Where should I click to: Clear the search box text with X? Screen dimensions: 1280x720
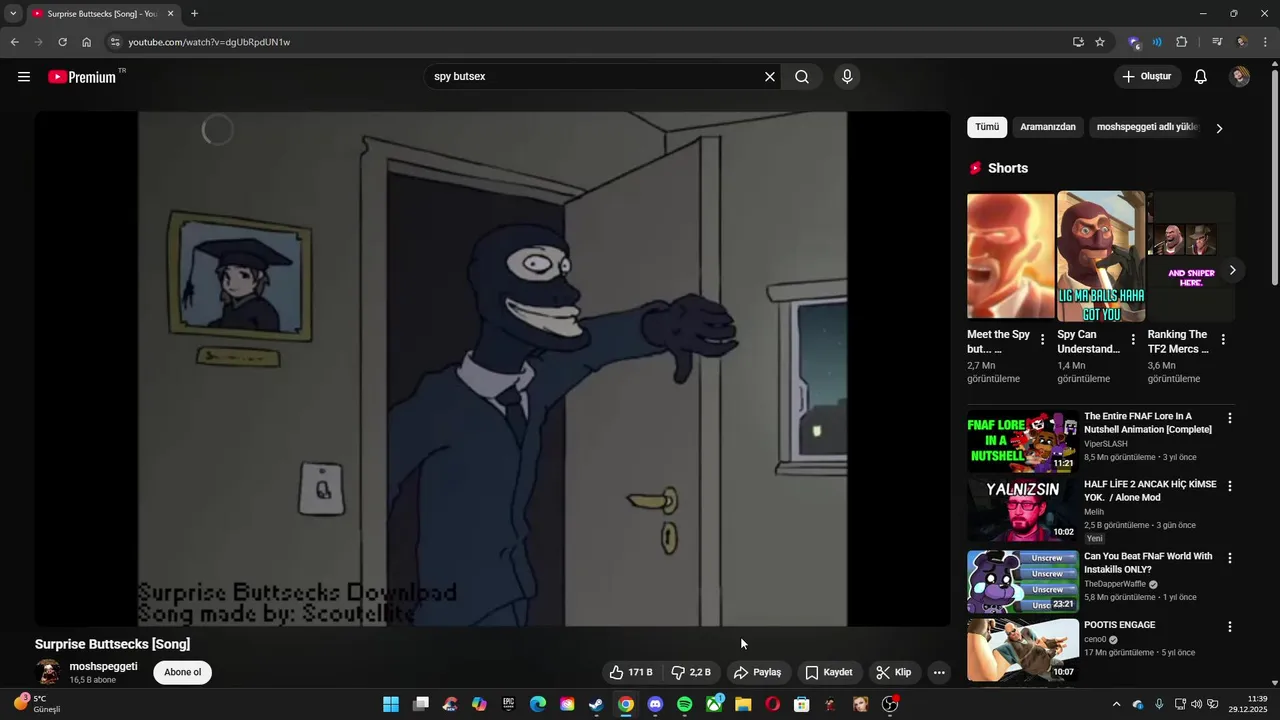[x=770, y=77]
